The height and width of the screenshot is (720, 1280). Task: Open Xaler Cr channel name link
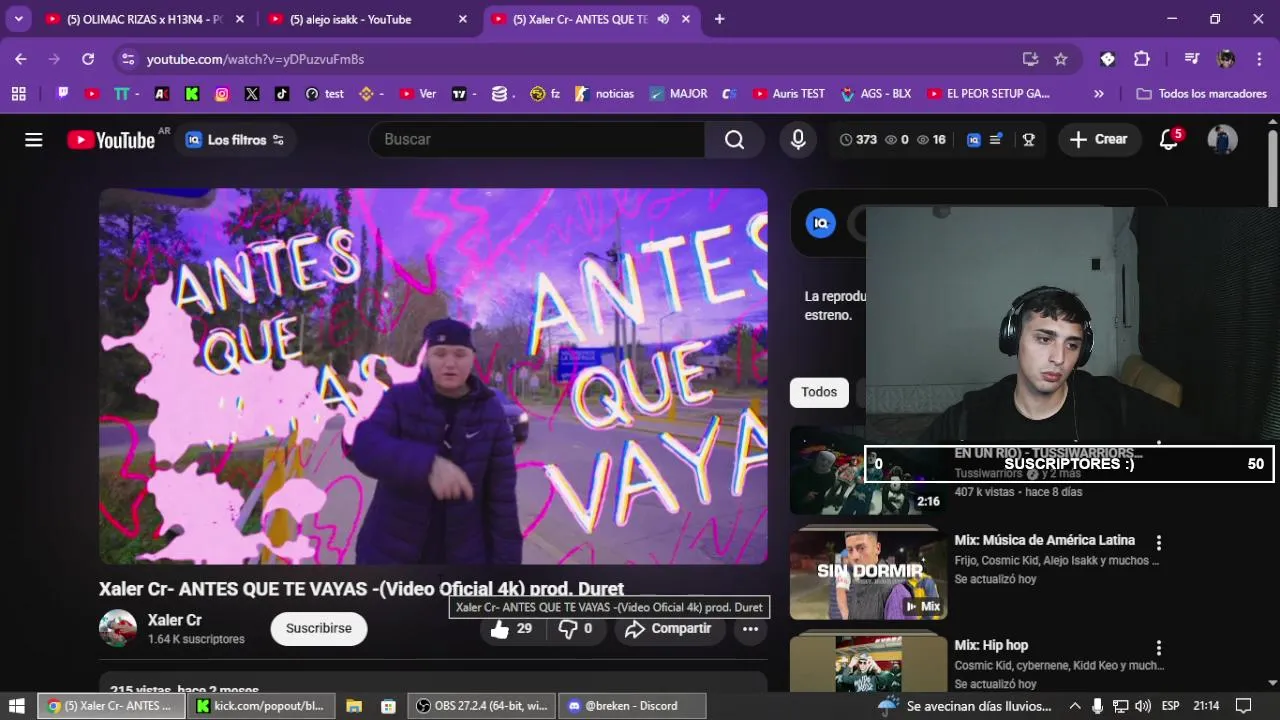pyautogui.click(x=175, y=620)
